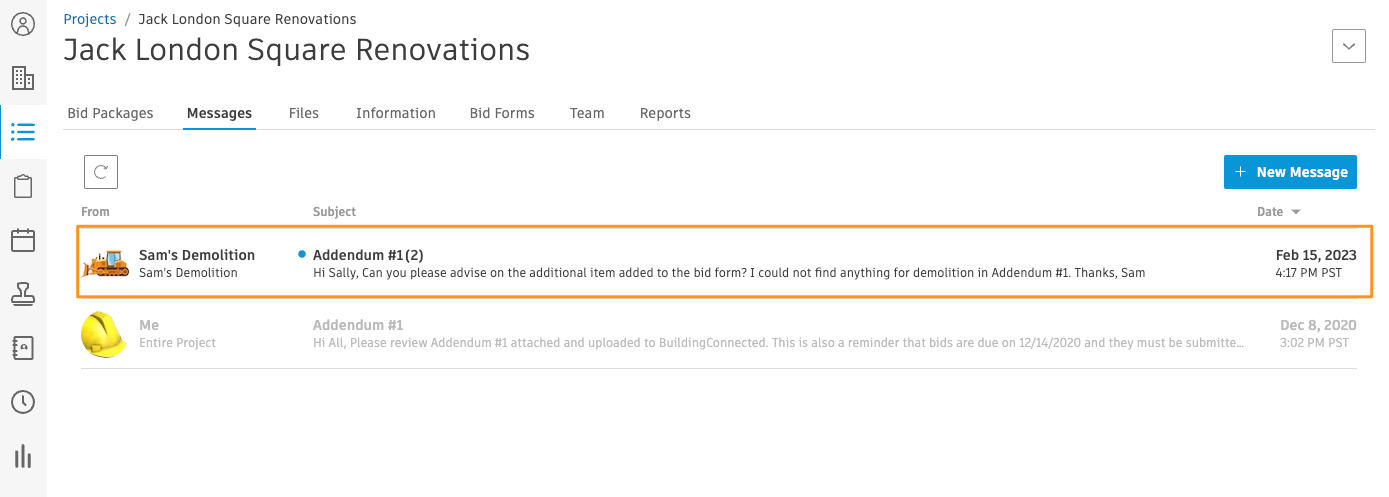The height and width of the screenshot is (497, 1389).
Task: Sort messages by the Date column arrow
Action: coord(1296,212)
